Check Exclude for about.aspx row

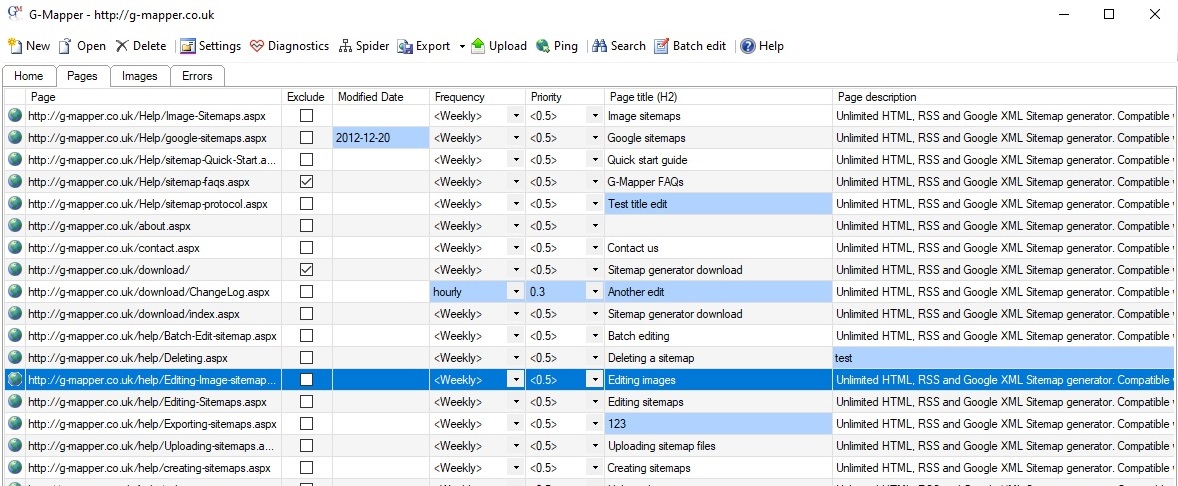click(x=306, y=226)
